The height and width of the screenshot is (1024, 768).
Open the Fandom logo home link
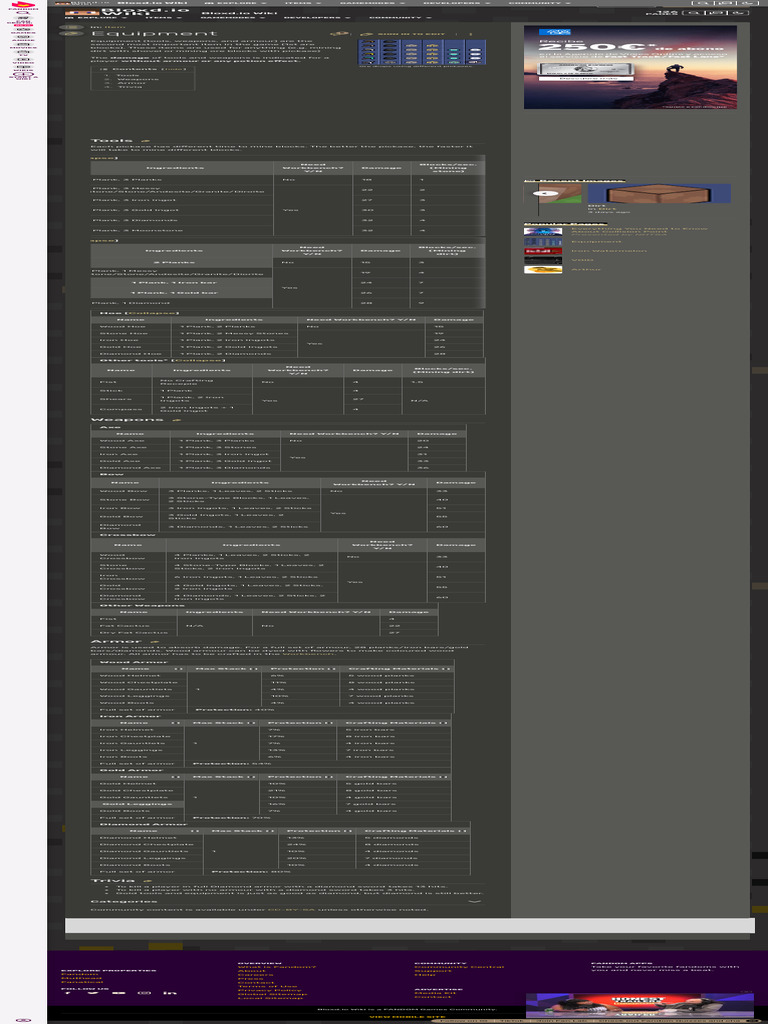(x=23, y=6)
